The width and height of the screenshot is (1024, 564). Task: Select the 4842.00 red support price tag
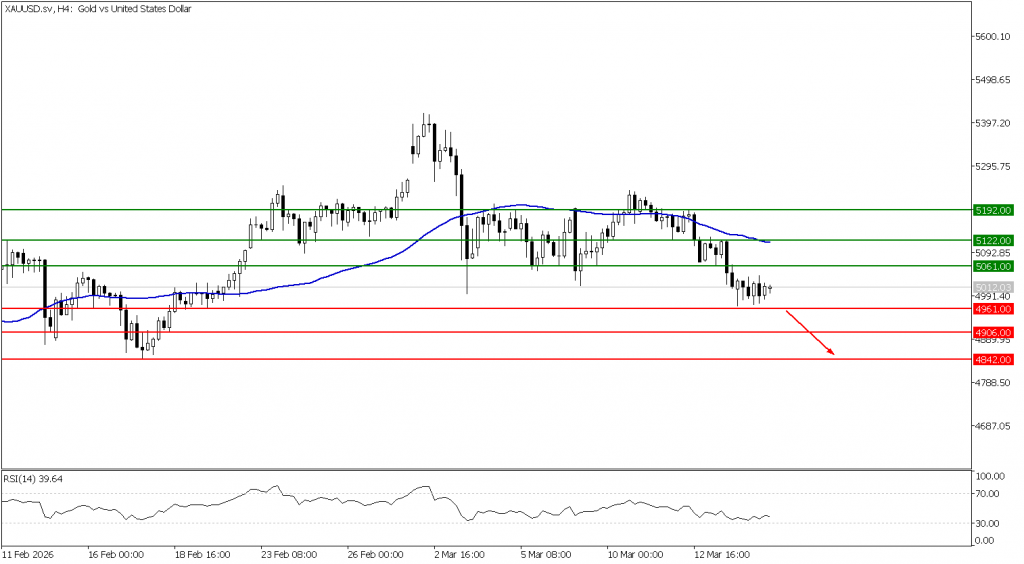click(993, 359)
